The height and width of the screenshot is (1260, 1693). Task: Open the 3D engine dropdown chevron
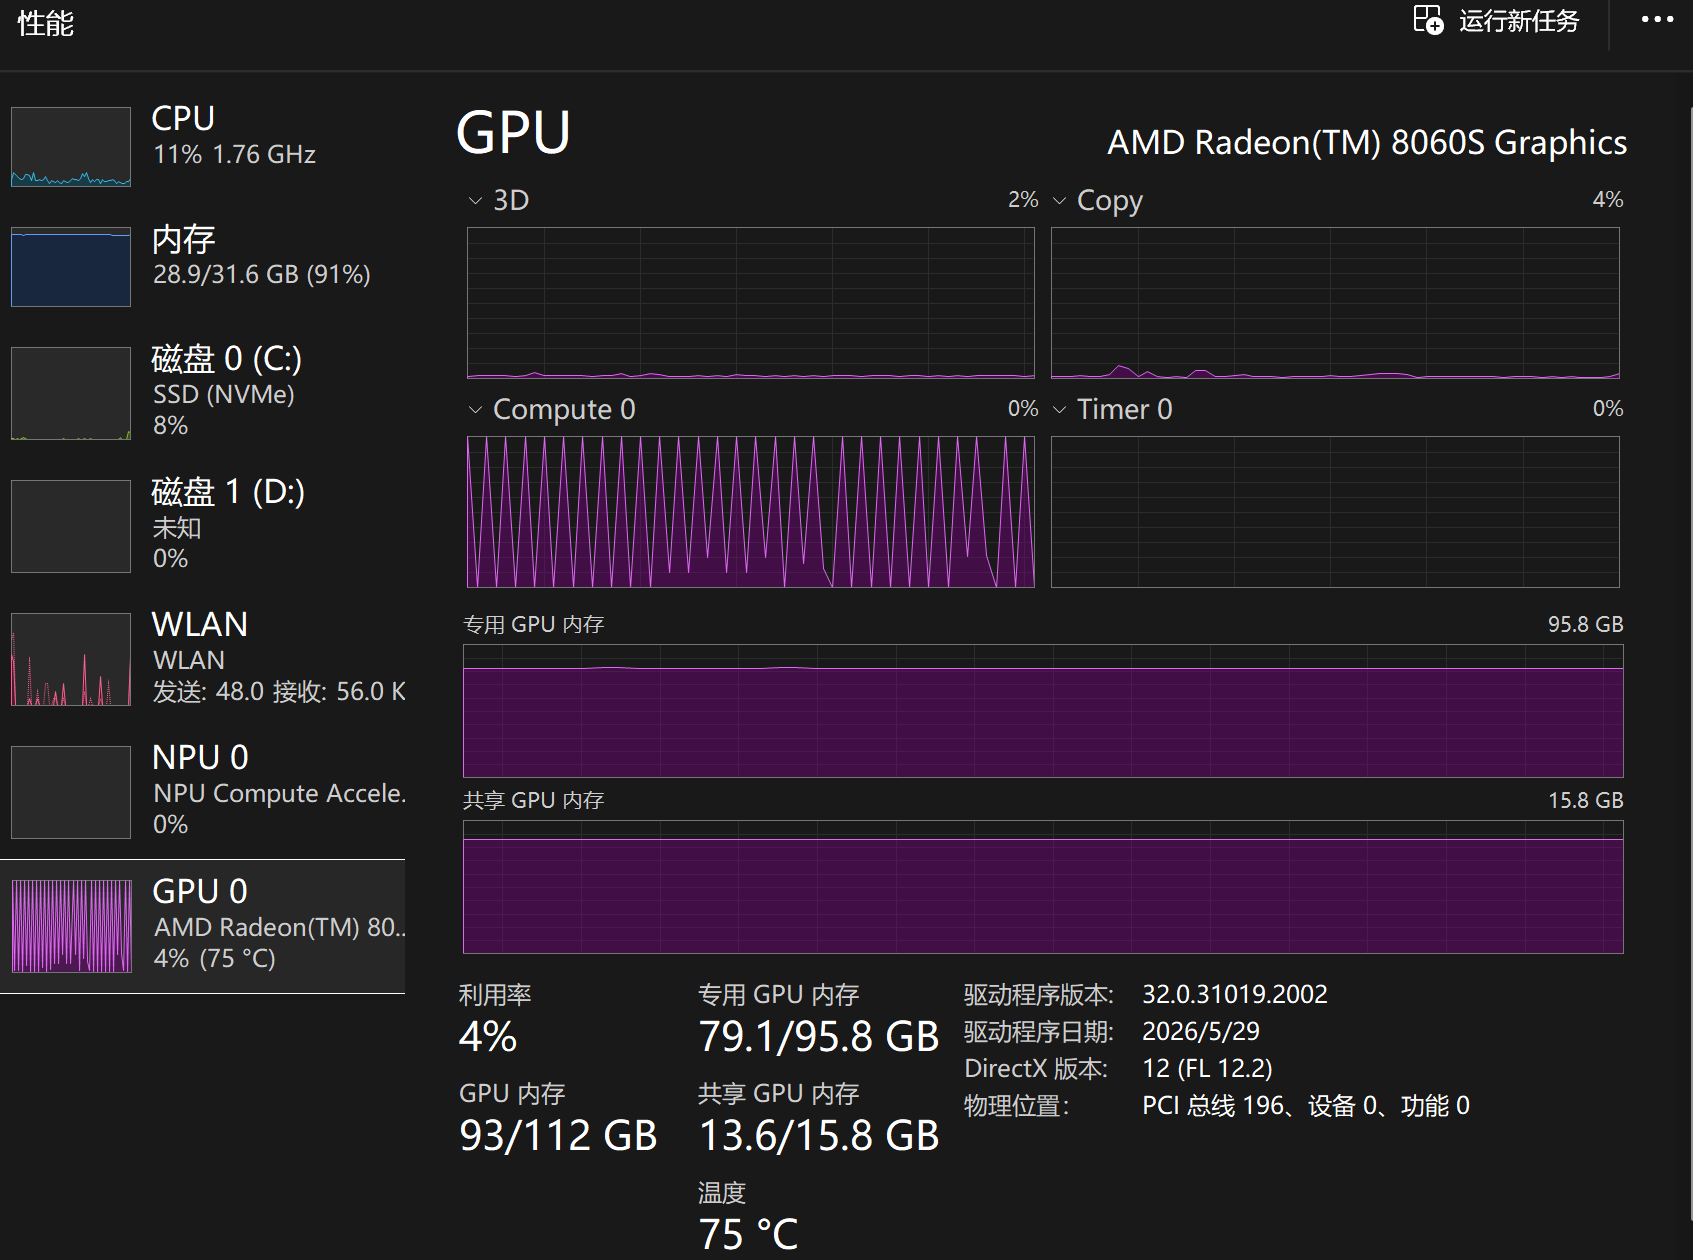tap(475, 201)
